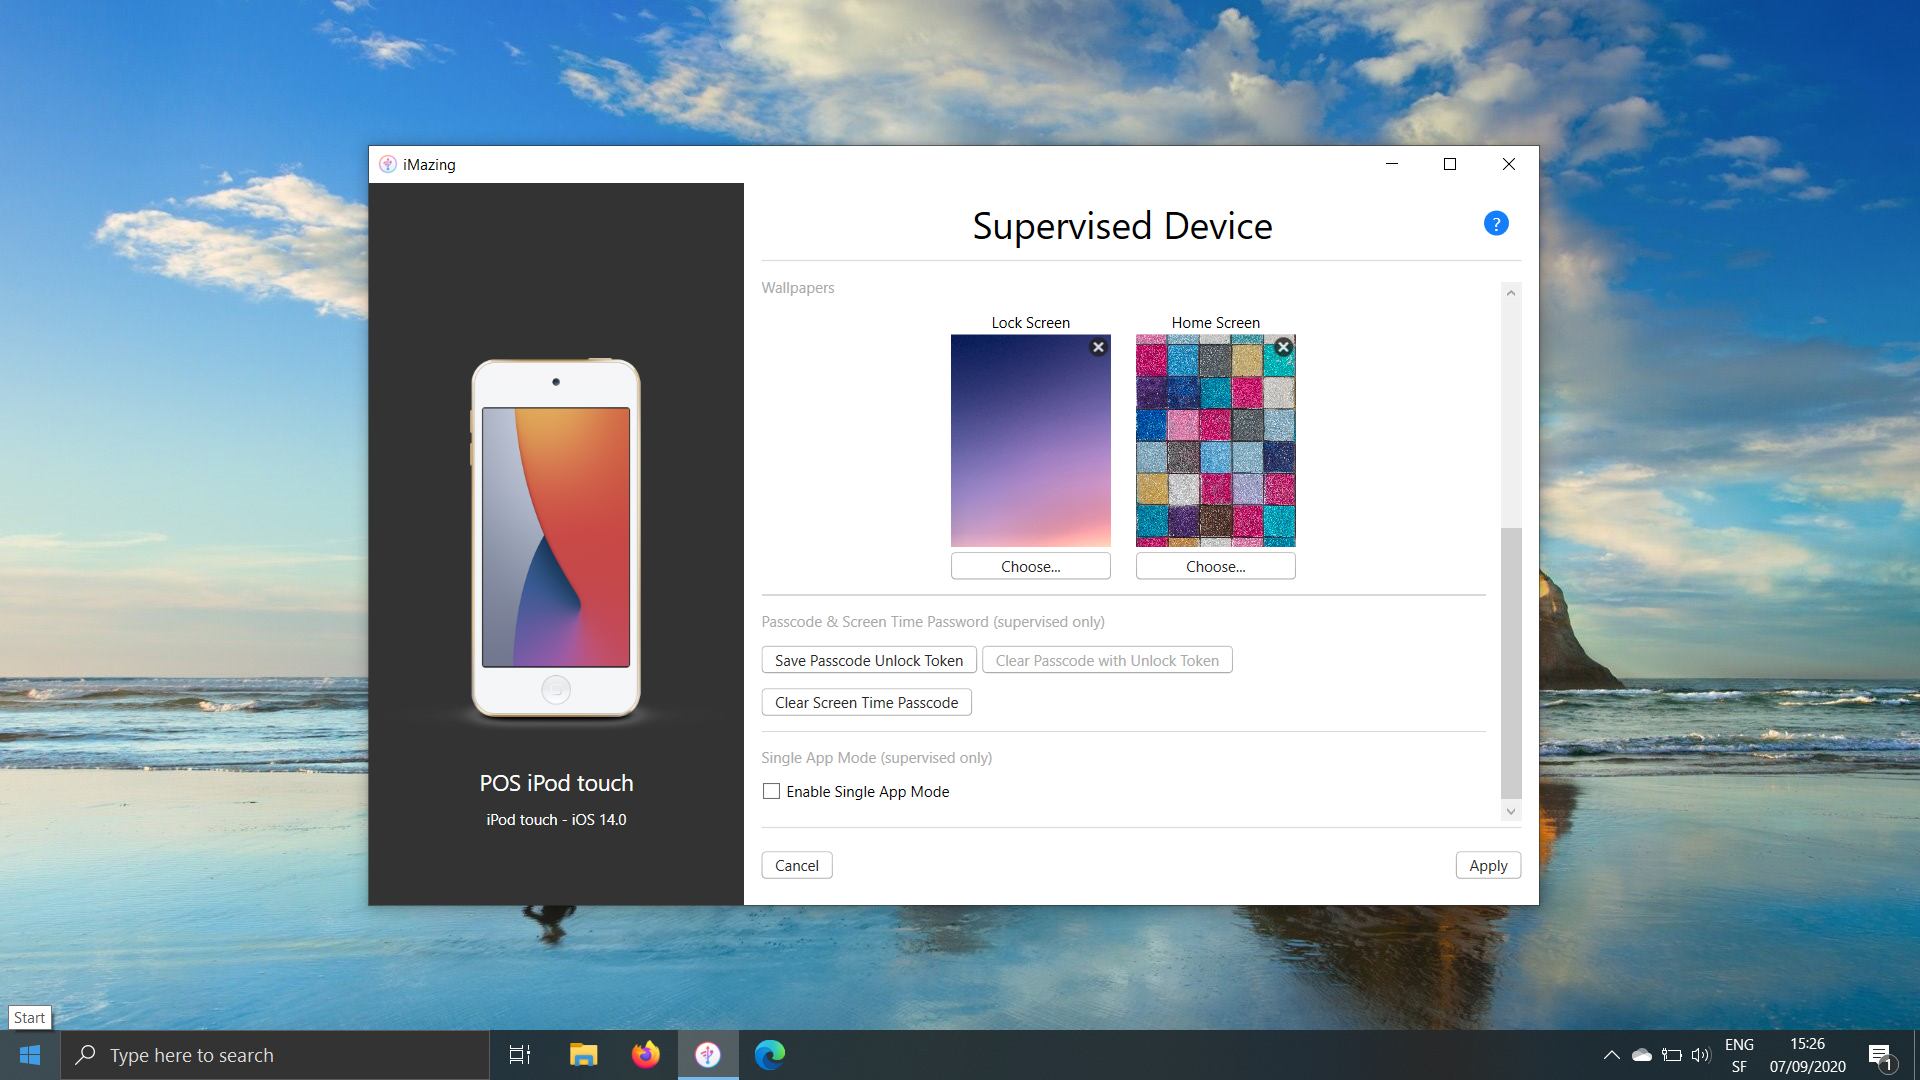Maximize the iMazing window

click(1450, 164)
